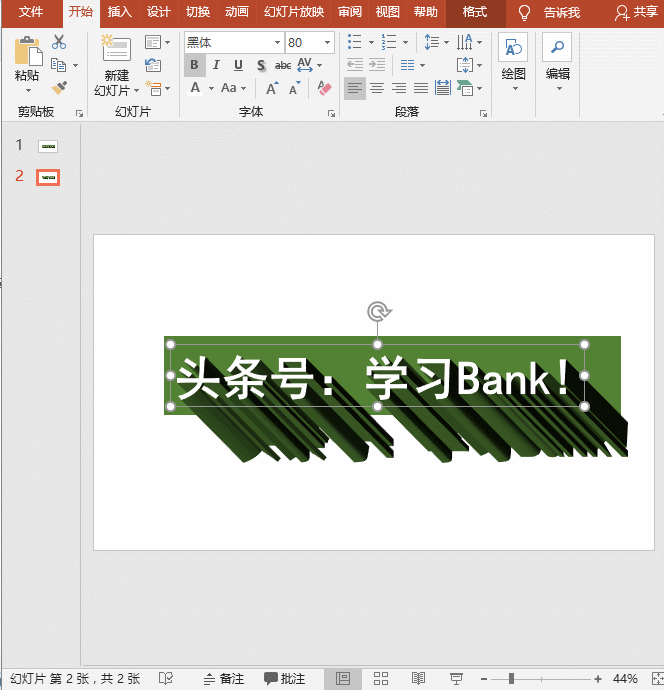Switch to the 设计 tab
Image resolution: width=664 pixels, height=690 pixels.
pyautogui.click(x=158, y=12)
